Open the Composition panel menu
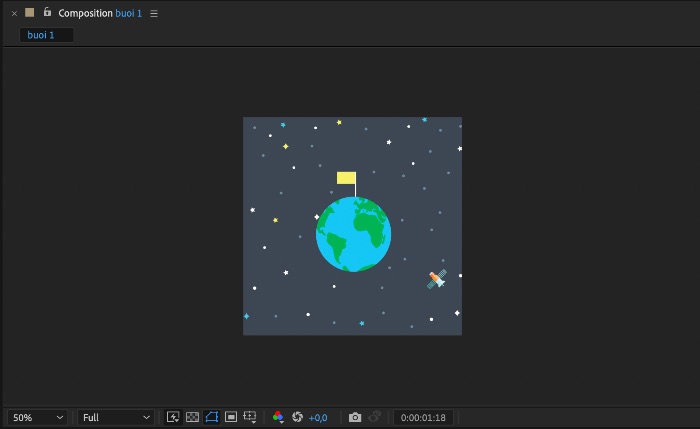The width and height of the screenshot is (700, 429). 154,14
